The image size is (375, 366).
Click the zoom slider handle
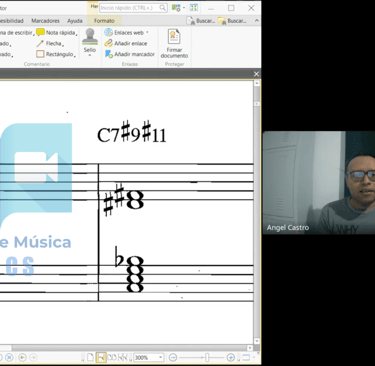(207, 358)
